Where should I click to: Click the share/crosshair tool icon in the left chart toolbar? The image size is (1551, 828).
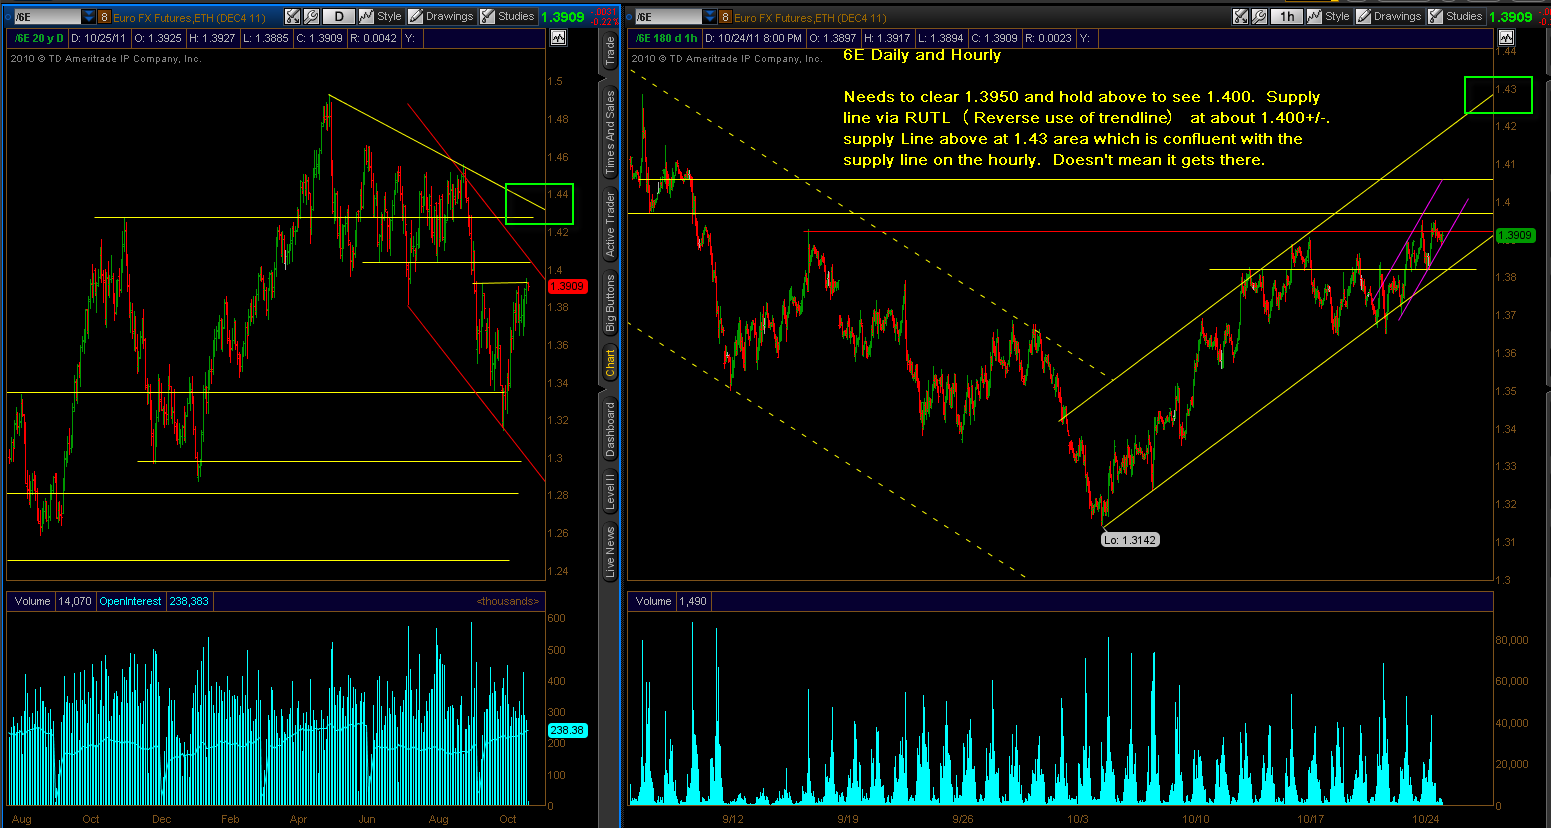[x=292, y=16]
